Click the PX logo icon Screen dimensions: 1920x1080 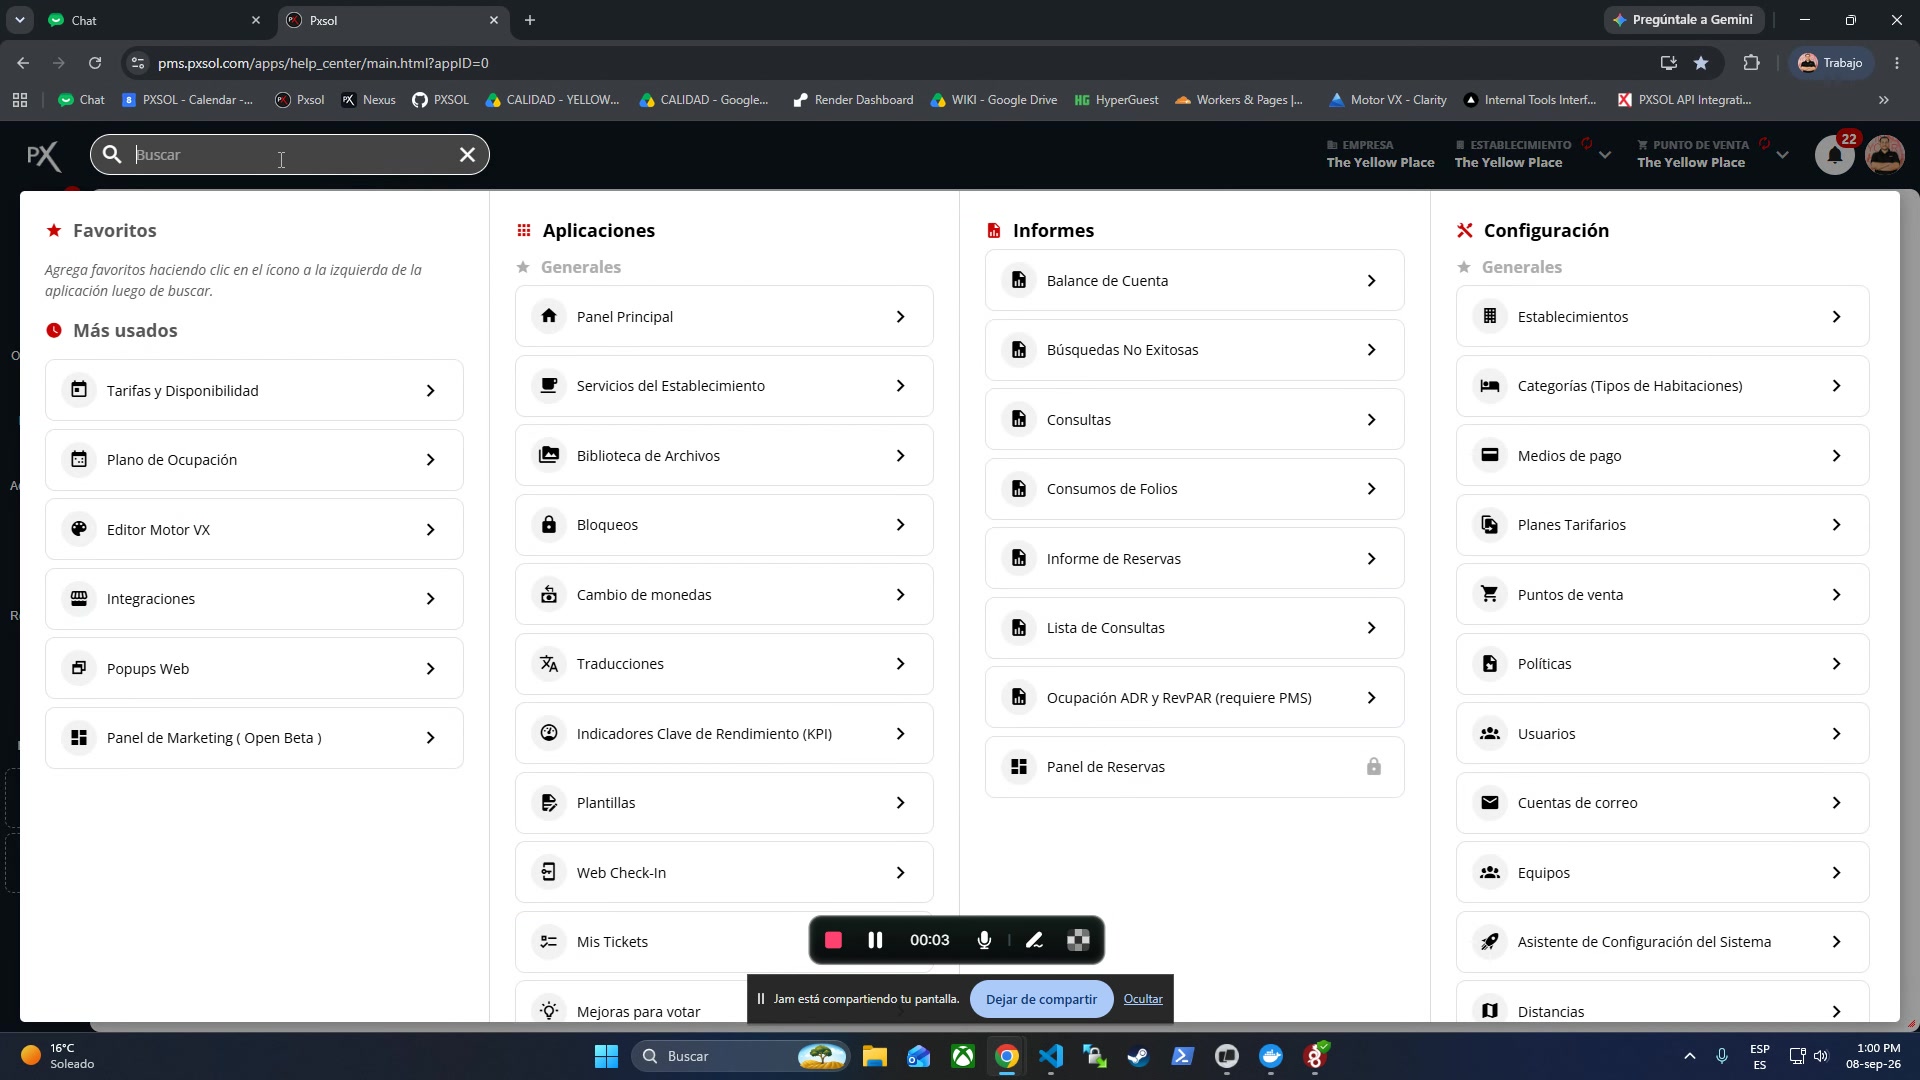[x=43, y=156]
